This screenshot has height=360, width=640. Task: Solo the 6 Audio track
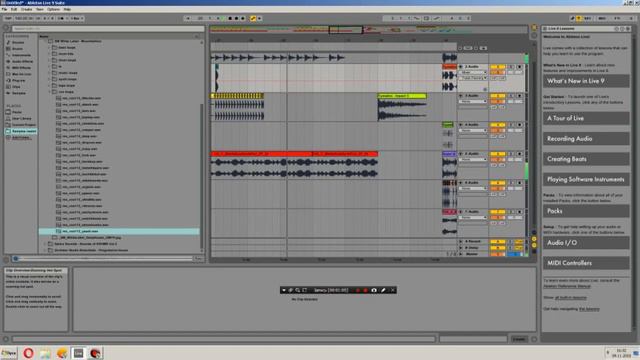511,183
